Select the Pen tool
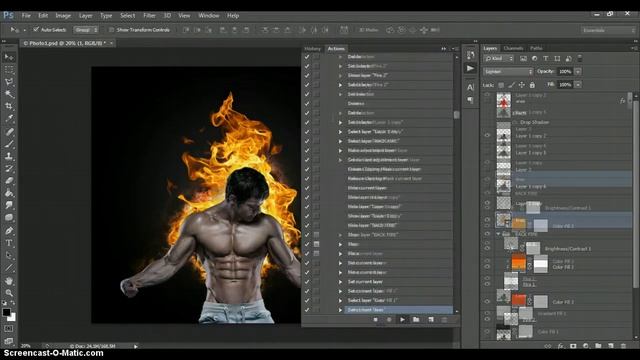The width and height of the screenshot is (640, 360). tap(9, 231)
